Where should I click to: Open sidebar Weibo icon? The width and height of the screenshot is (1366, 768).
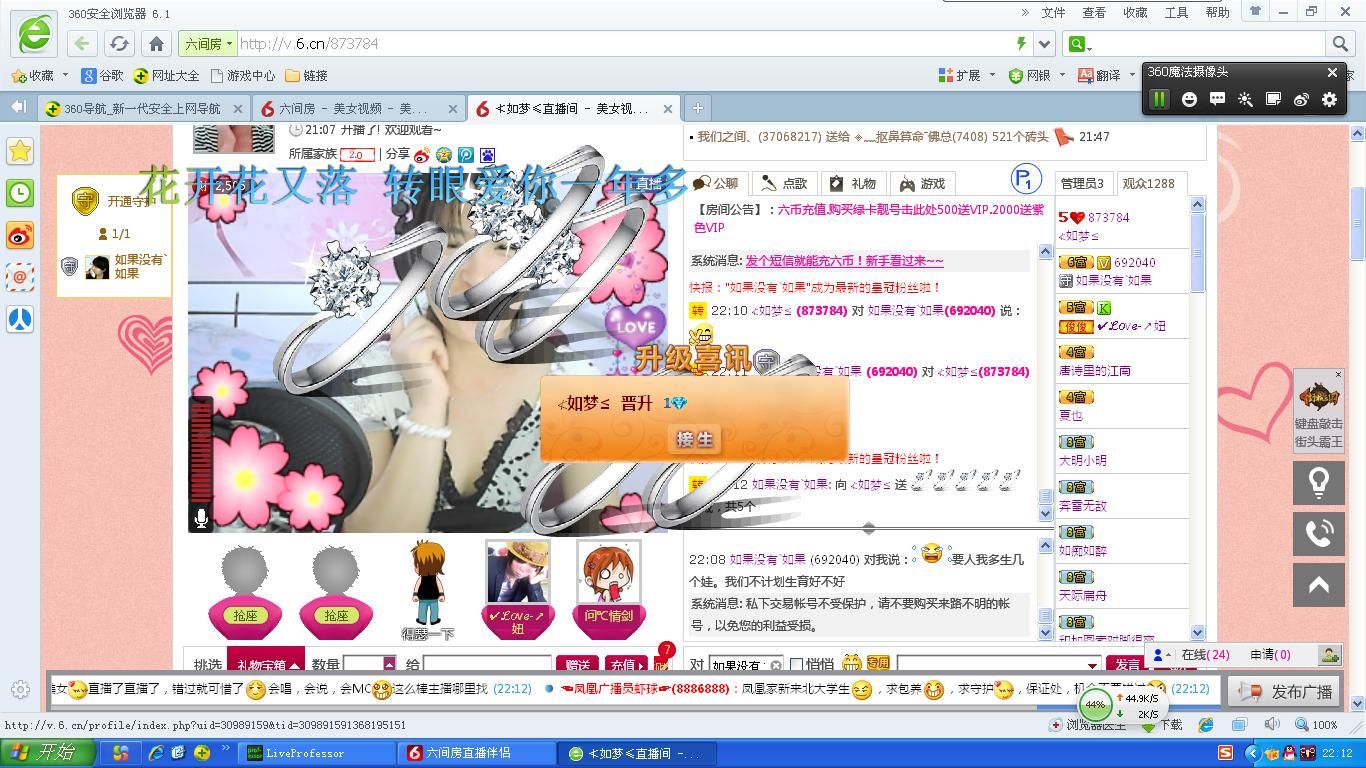point(20,235)
